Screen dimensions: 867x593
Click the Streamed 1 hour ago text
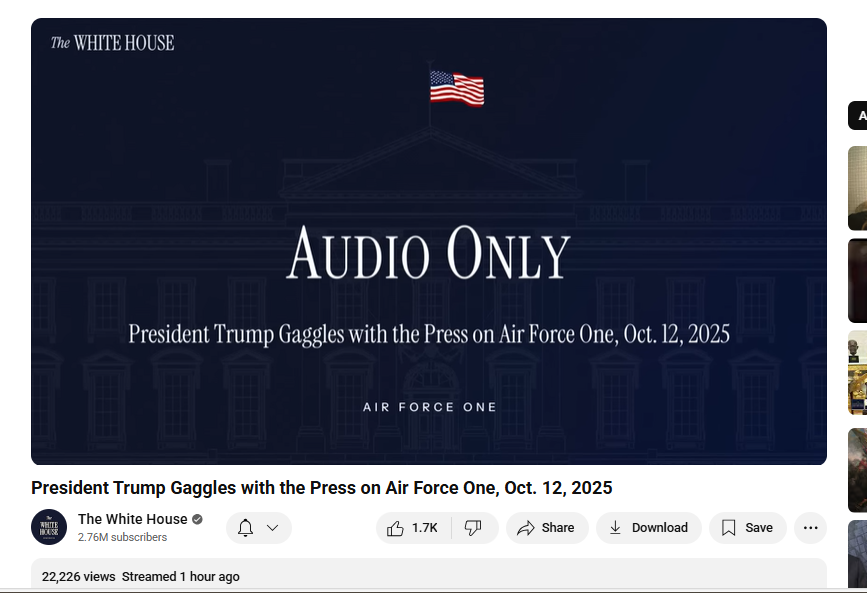[x=181, y=576]
